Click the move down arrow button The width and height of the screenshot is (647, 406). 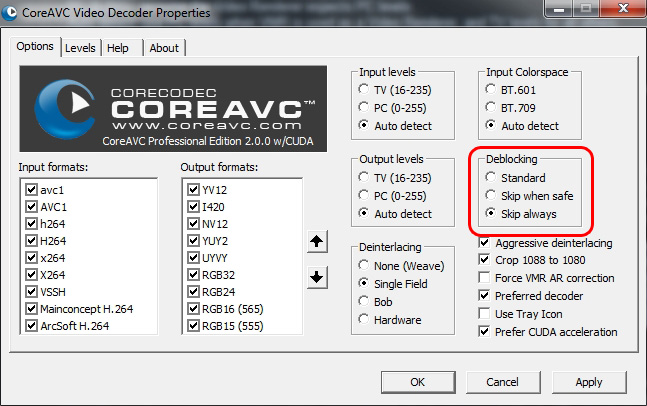coord(317,277)
